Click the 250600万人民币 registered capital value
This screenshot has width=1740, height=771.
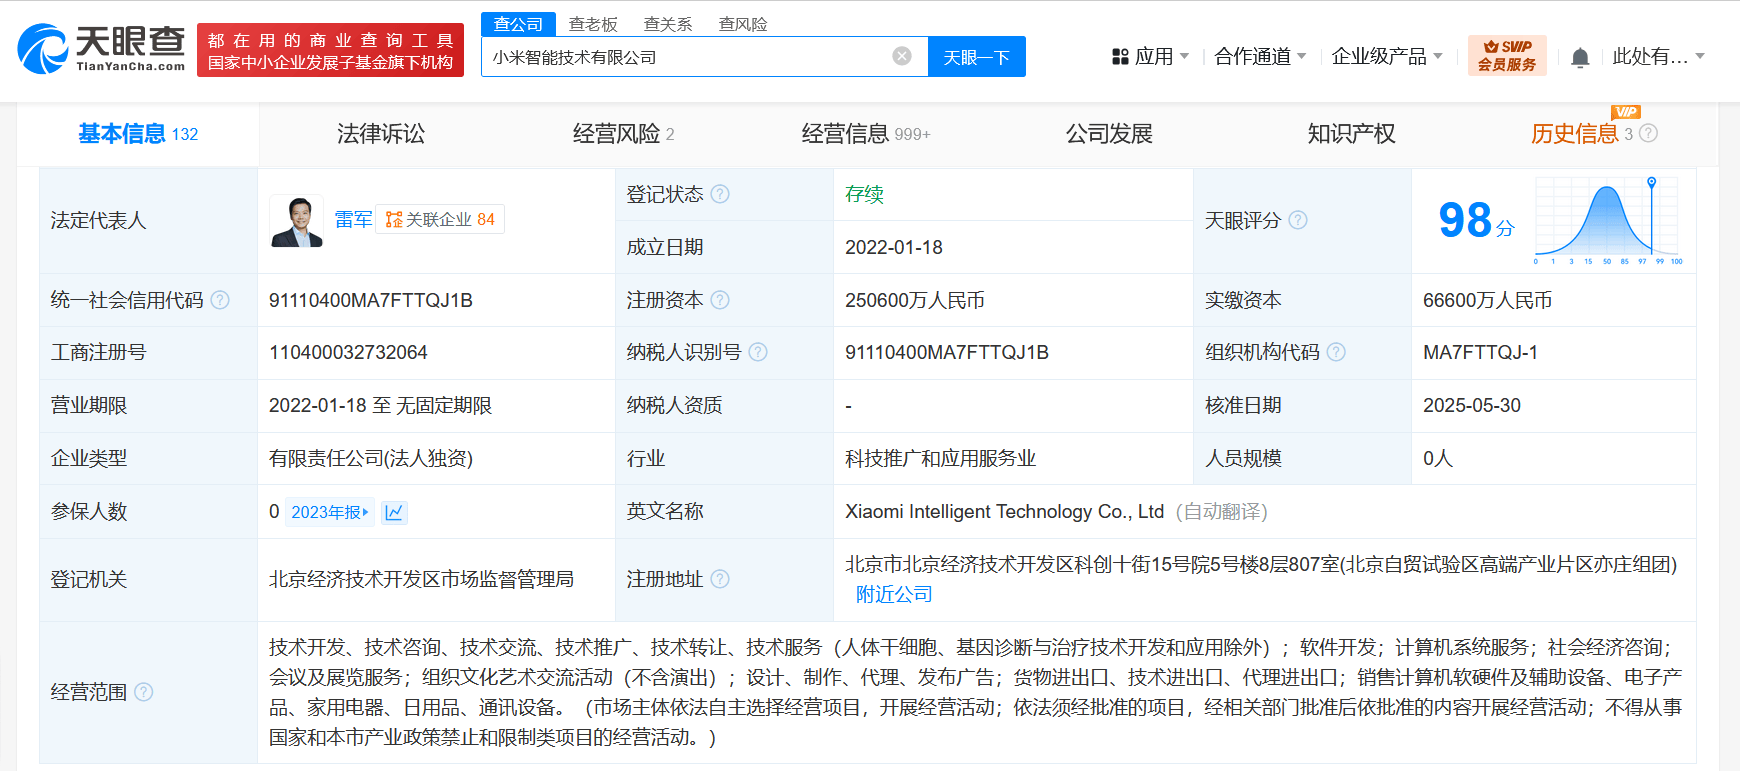tap(915, 300)
